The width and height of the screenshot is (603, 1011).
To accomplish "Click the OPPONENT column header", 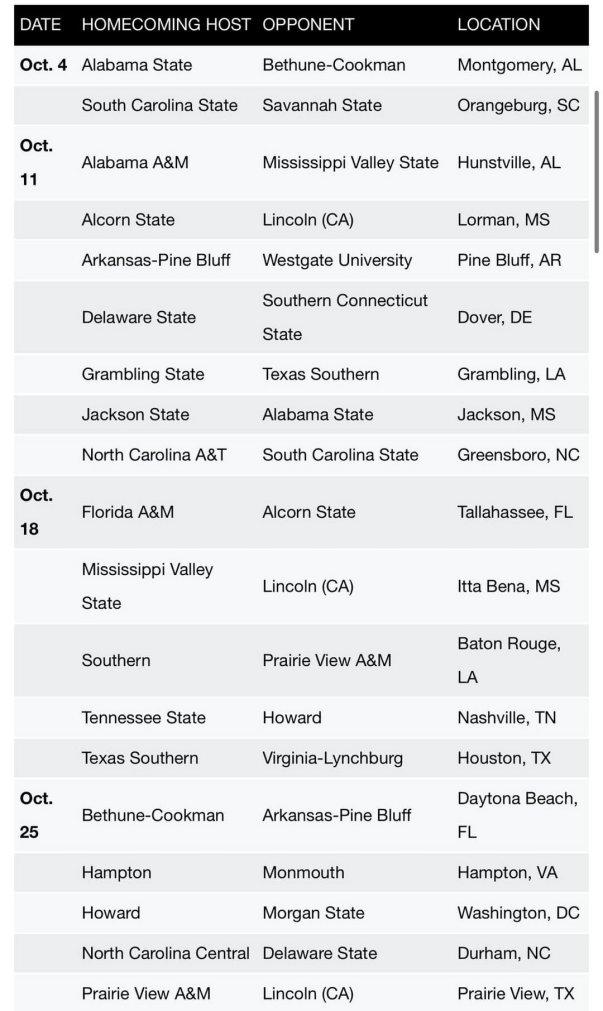I will tap(308, 25).
